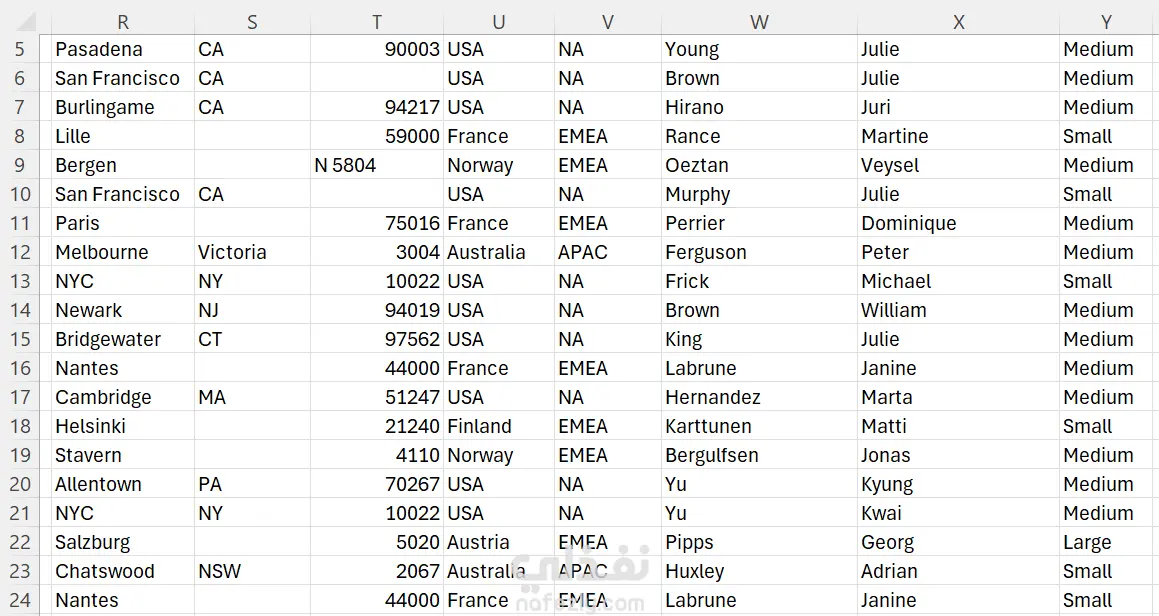Click the Hernandez last name cell
Image resolution: width=1159 pixels, height=616 pixels.
point(759,397)
